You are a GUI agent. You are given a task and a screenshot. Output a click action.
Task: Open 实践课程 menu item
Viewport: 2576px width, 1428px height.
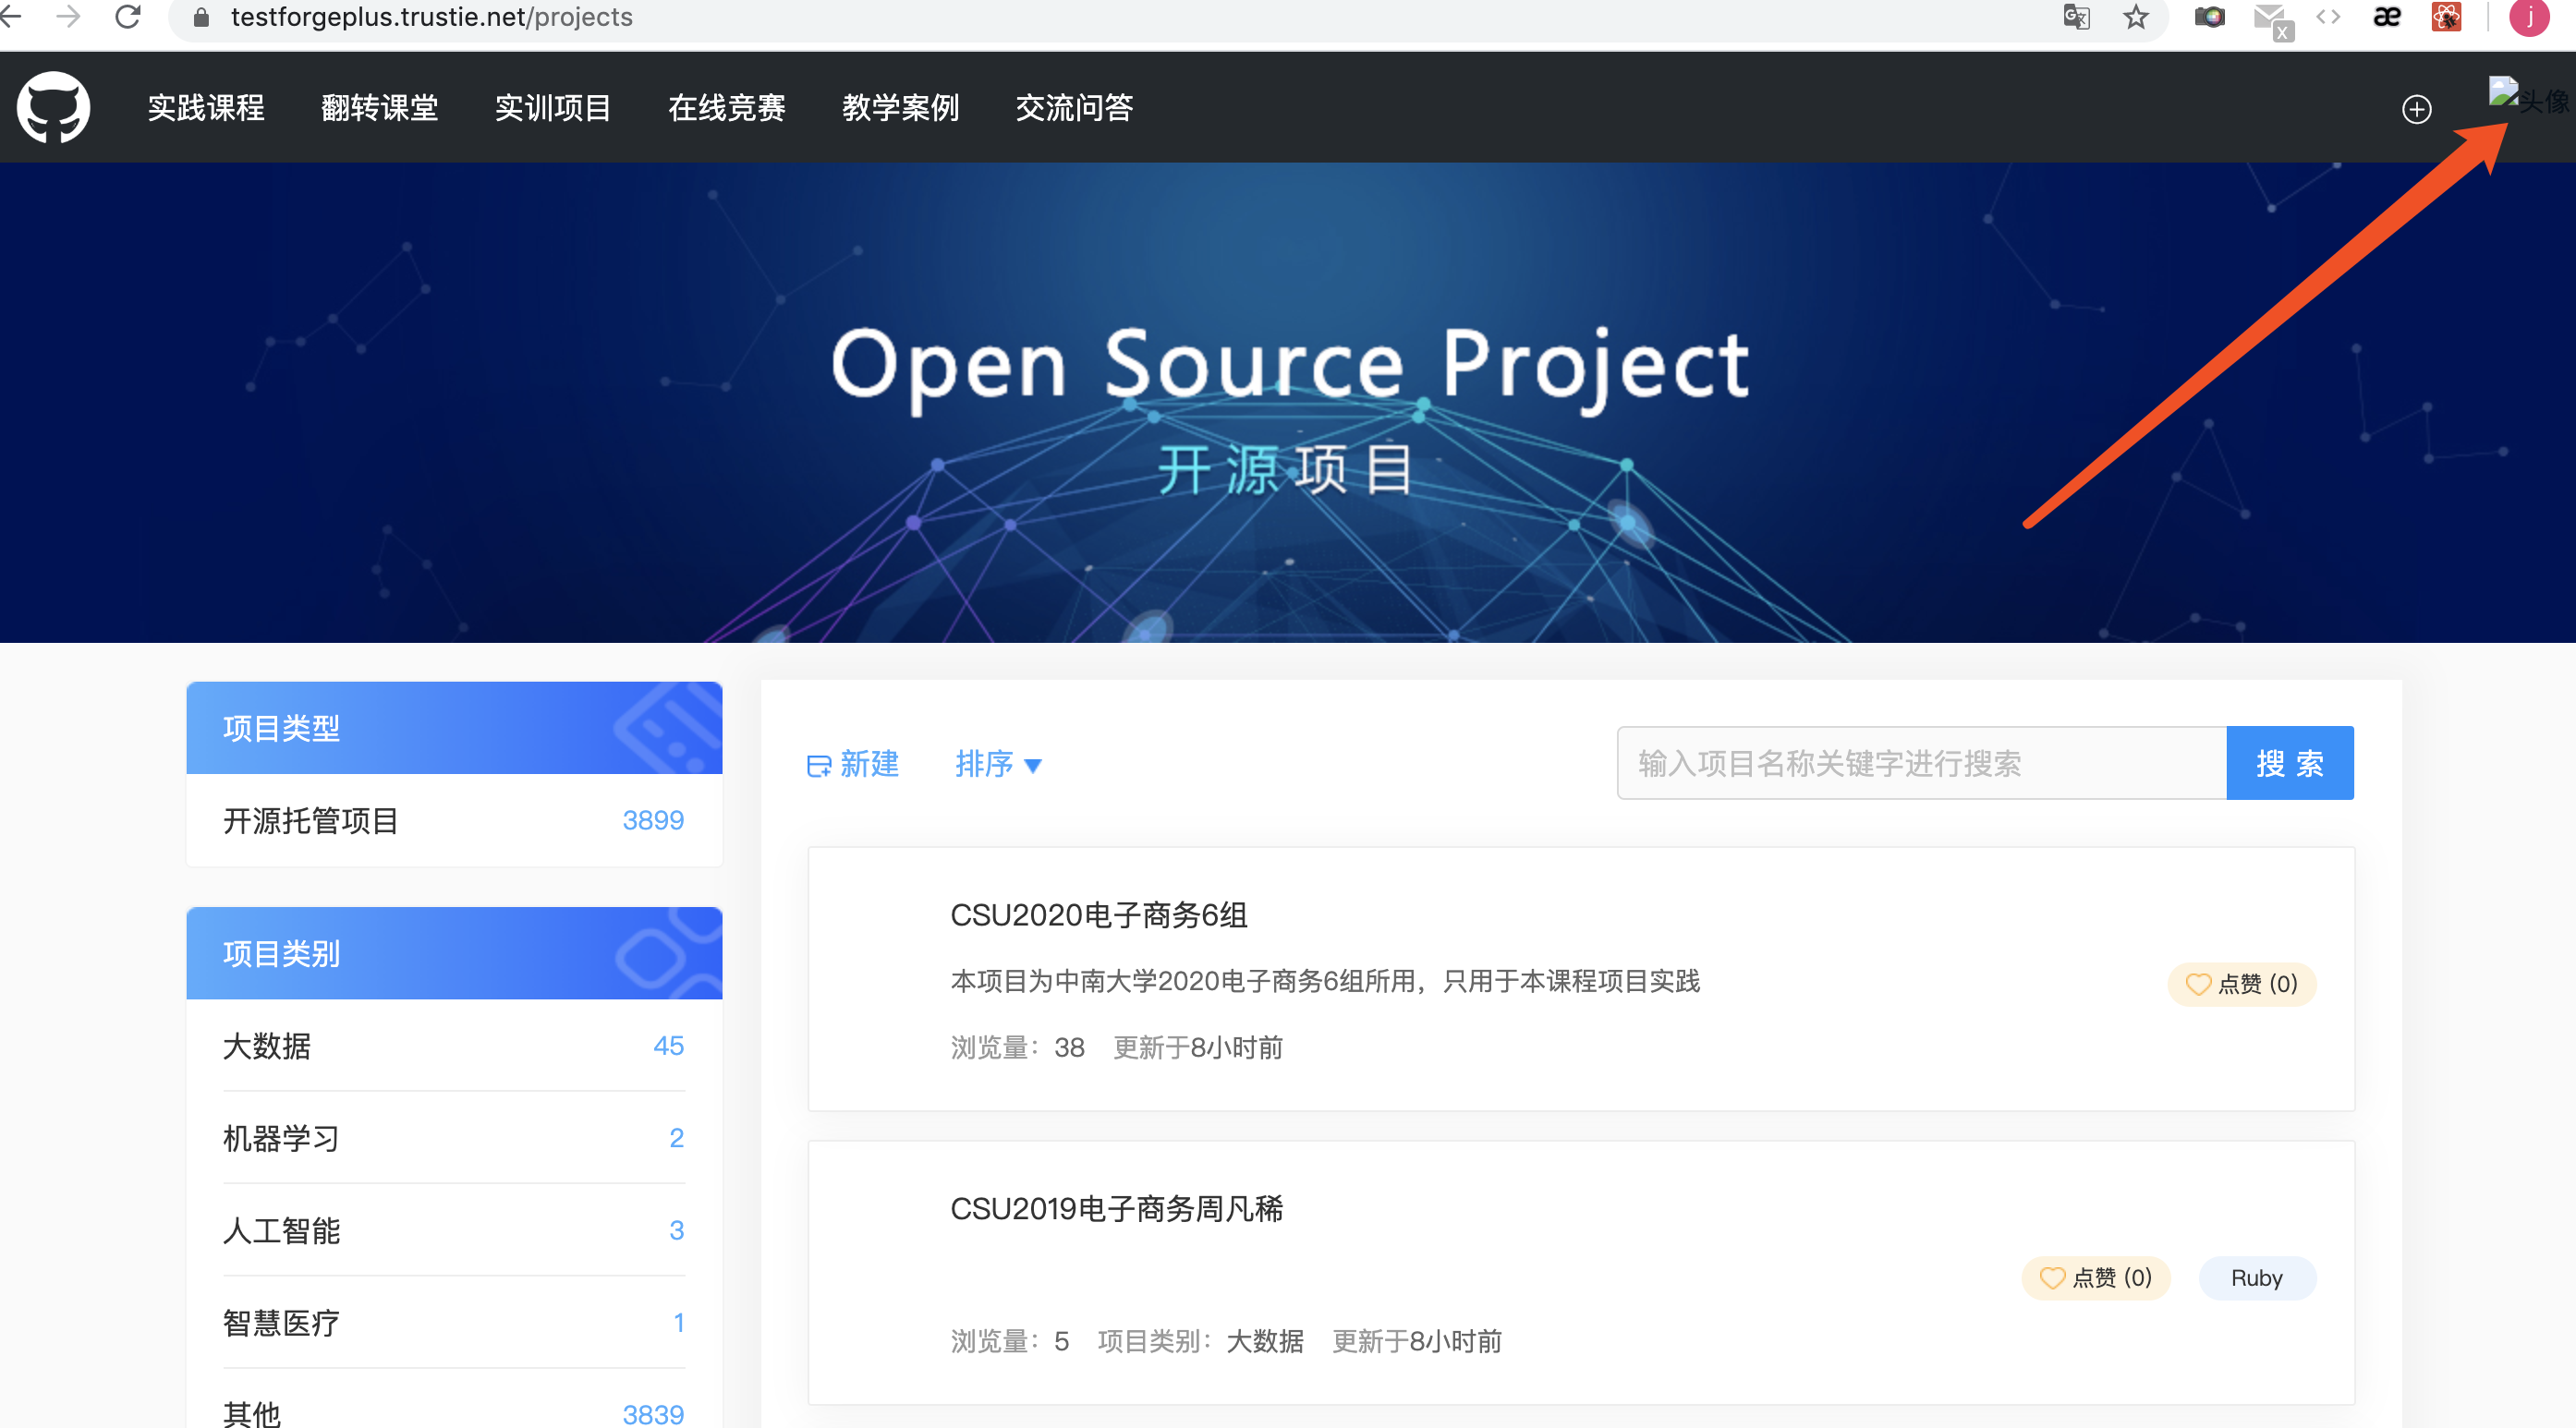[206, 107]
